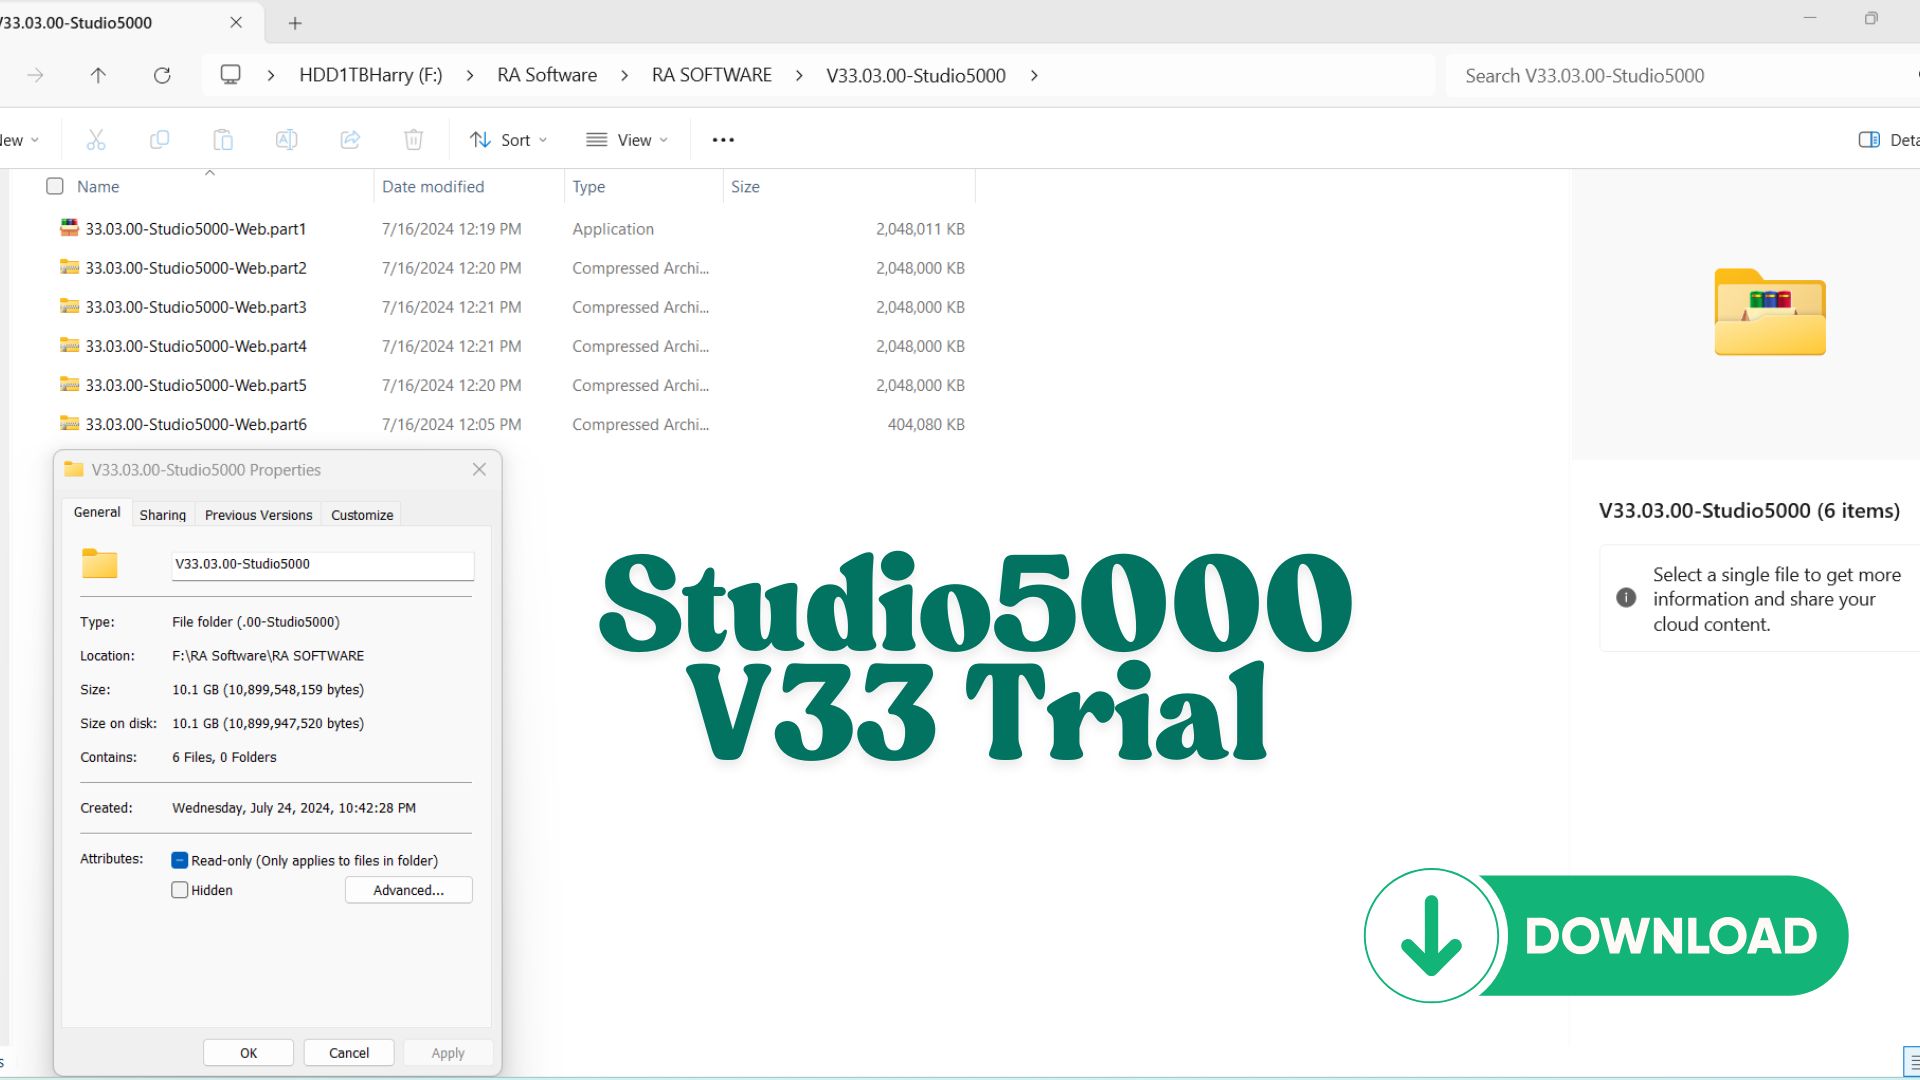1920x1080 pixels.
Task: Click the Rename icon on the toolbar
Action: [x=286, y=139]
